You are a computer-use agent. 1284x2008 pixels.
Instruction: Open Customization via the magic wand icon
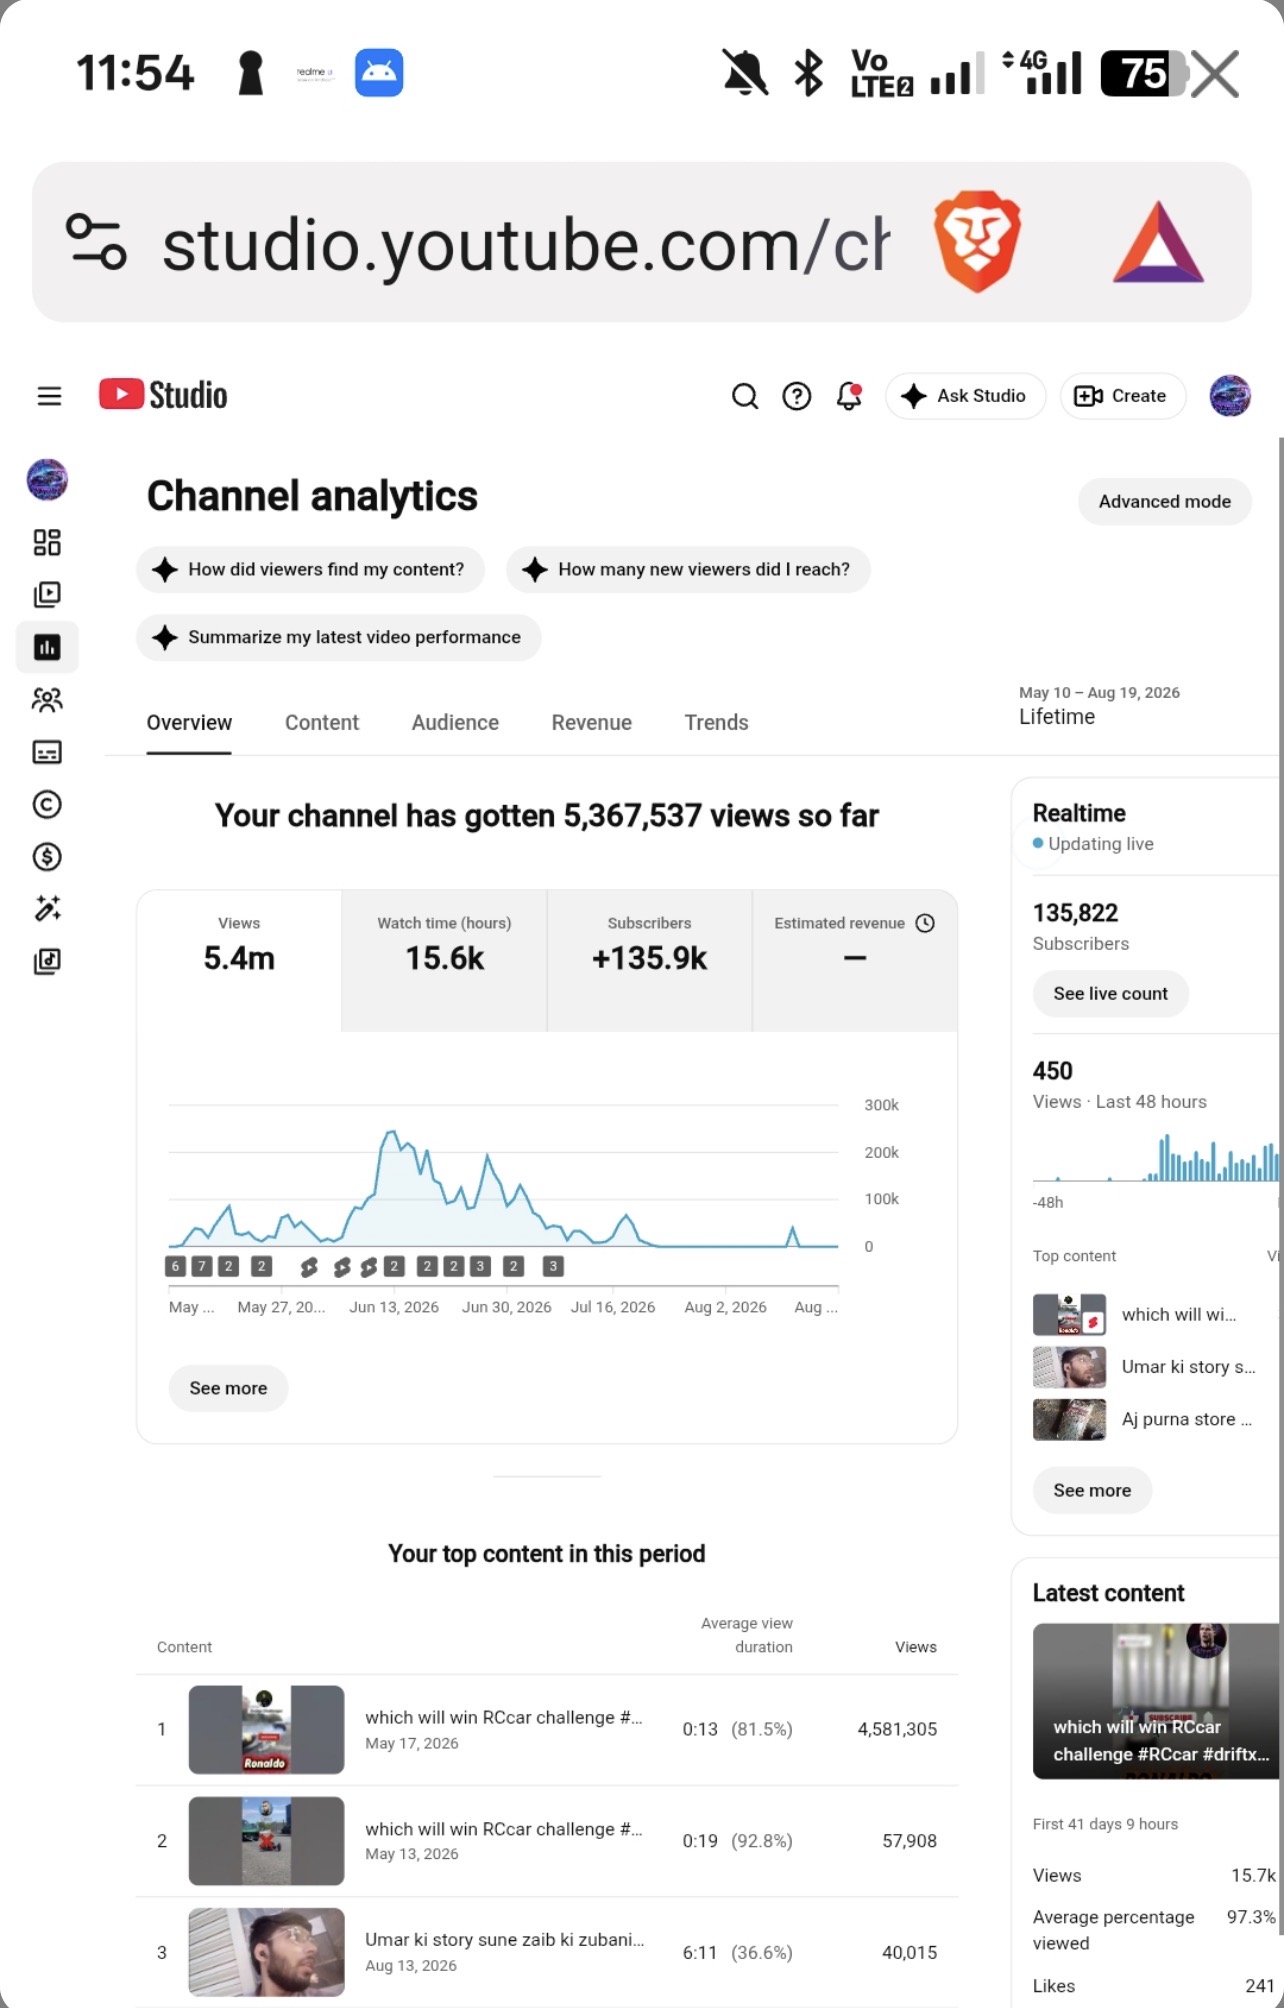[47, 908]
